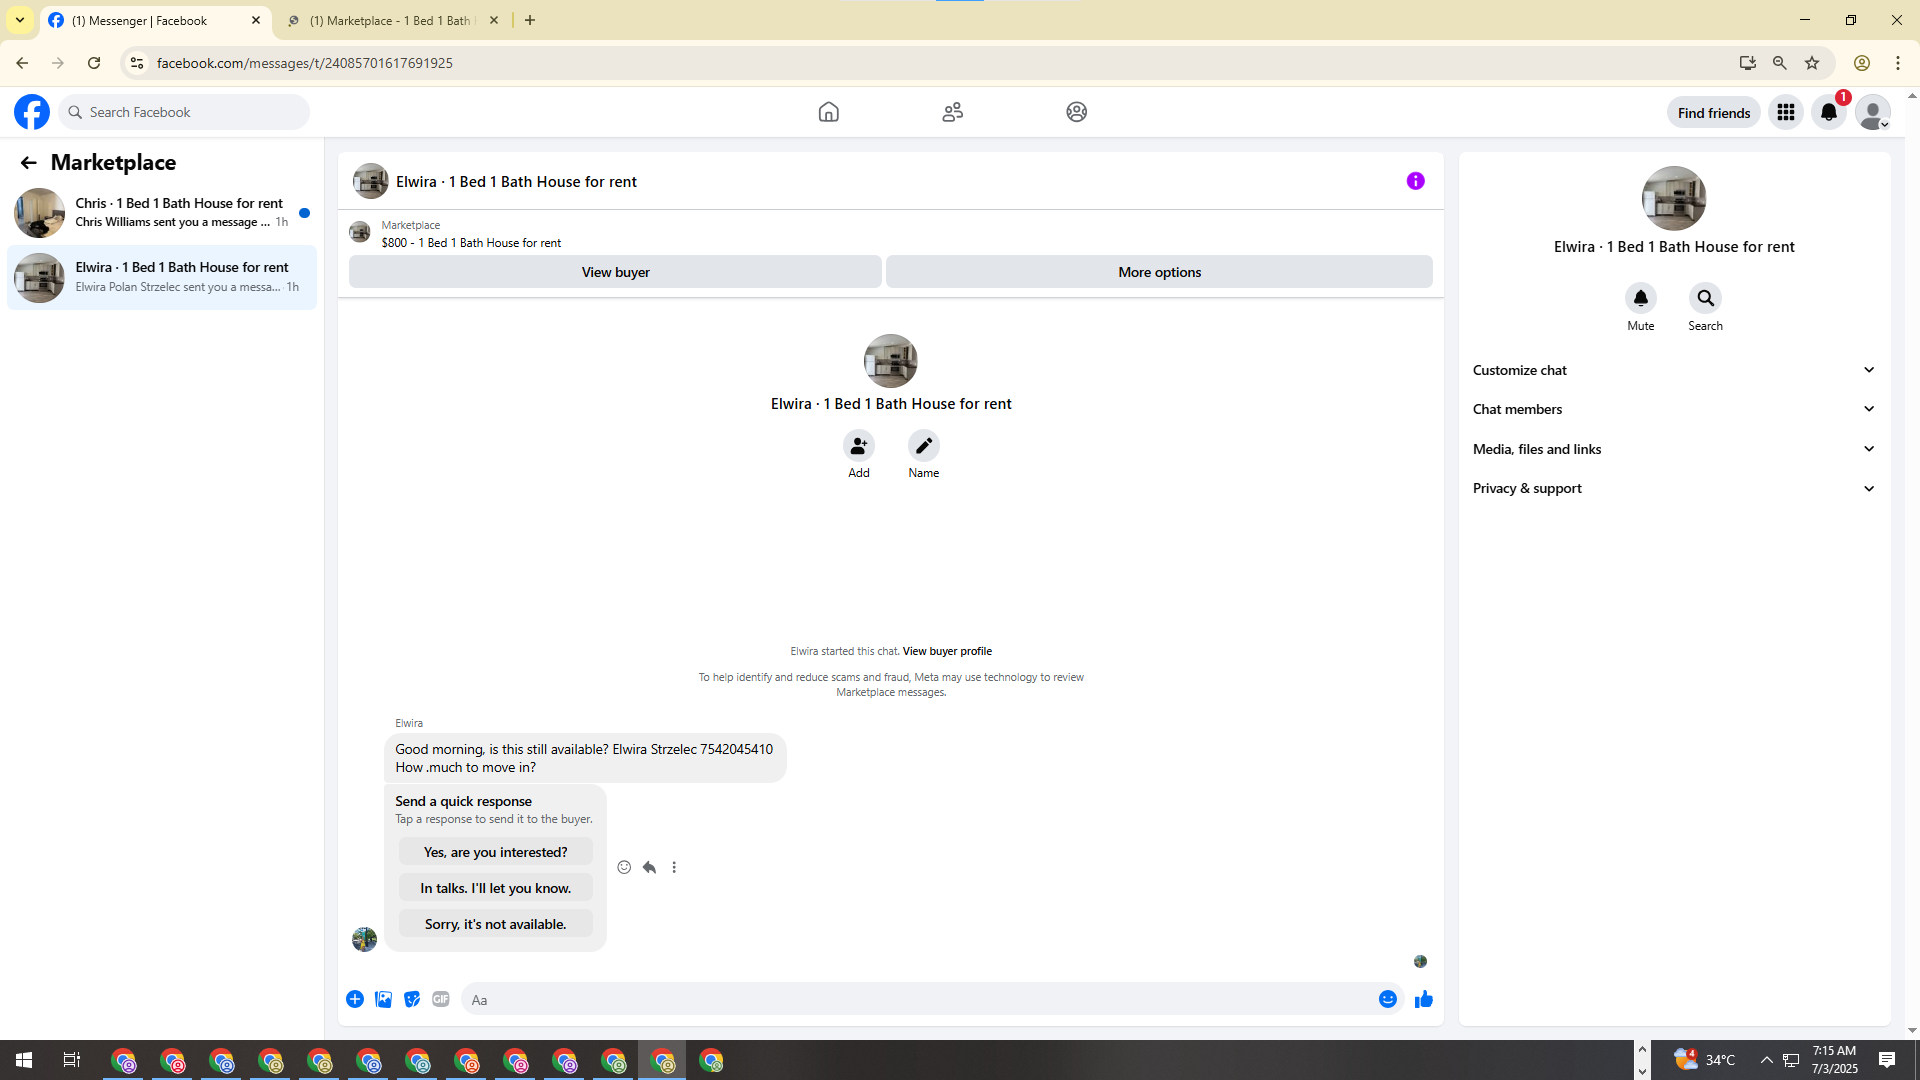This screenshot has height=1080, width=1920.
Task: Open more actions plus icon
Action: (355, 999)
